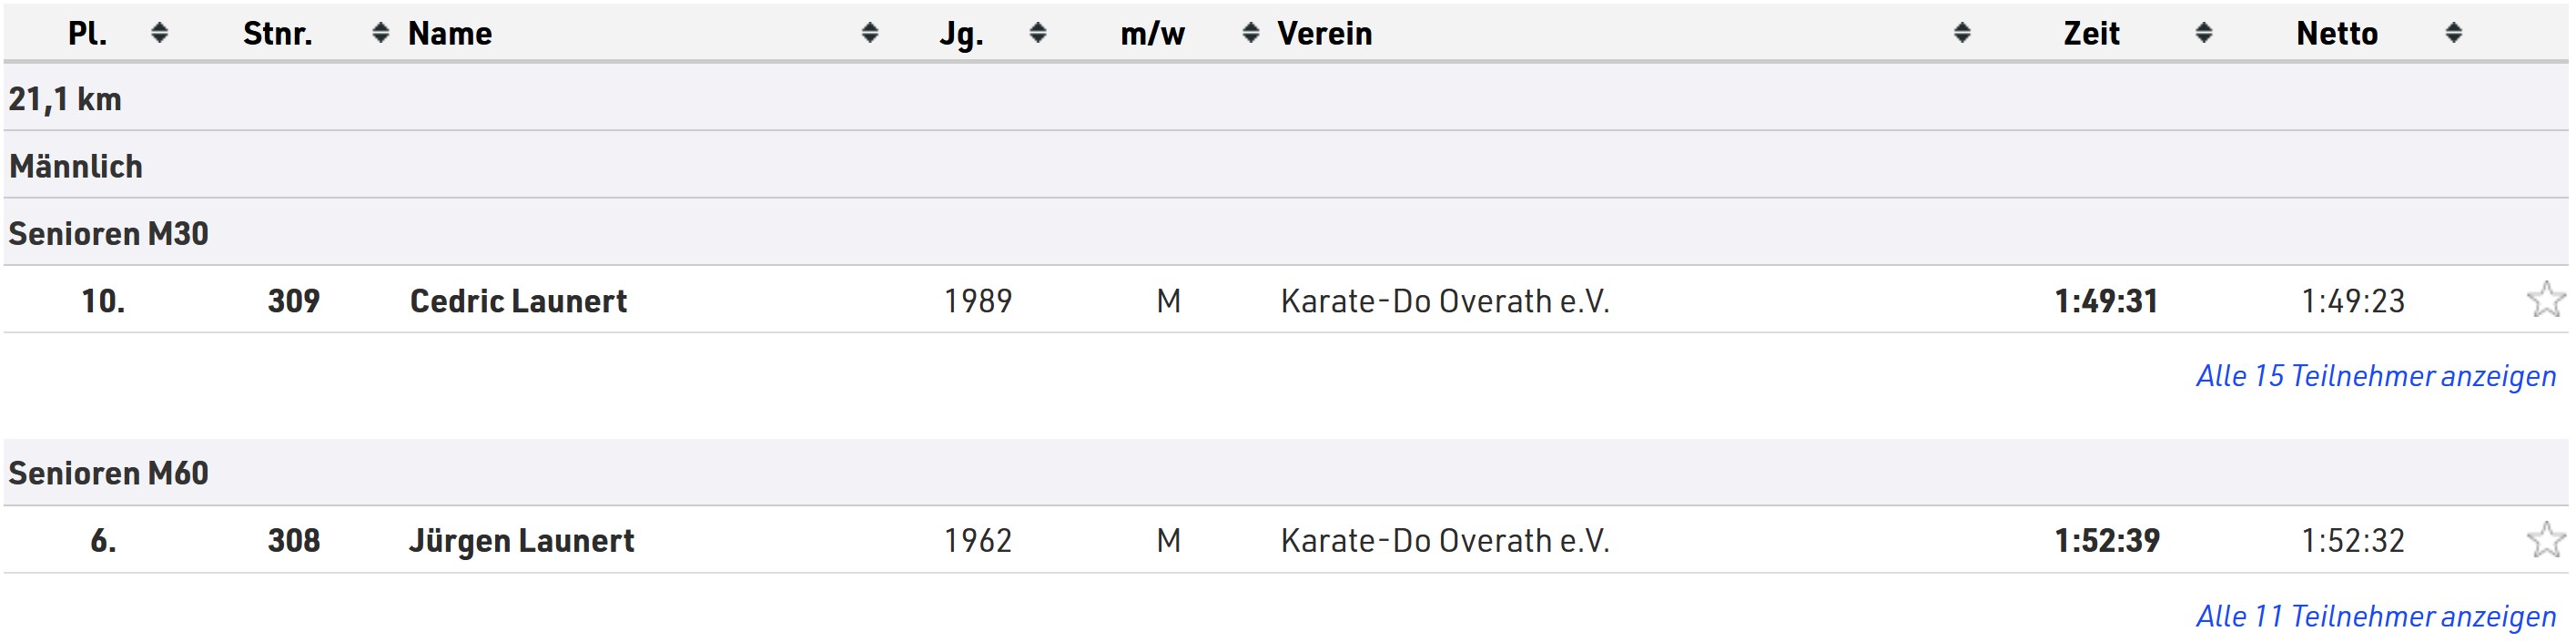
Task: Click the Verein column header label
Action: coord(1324,33)
